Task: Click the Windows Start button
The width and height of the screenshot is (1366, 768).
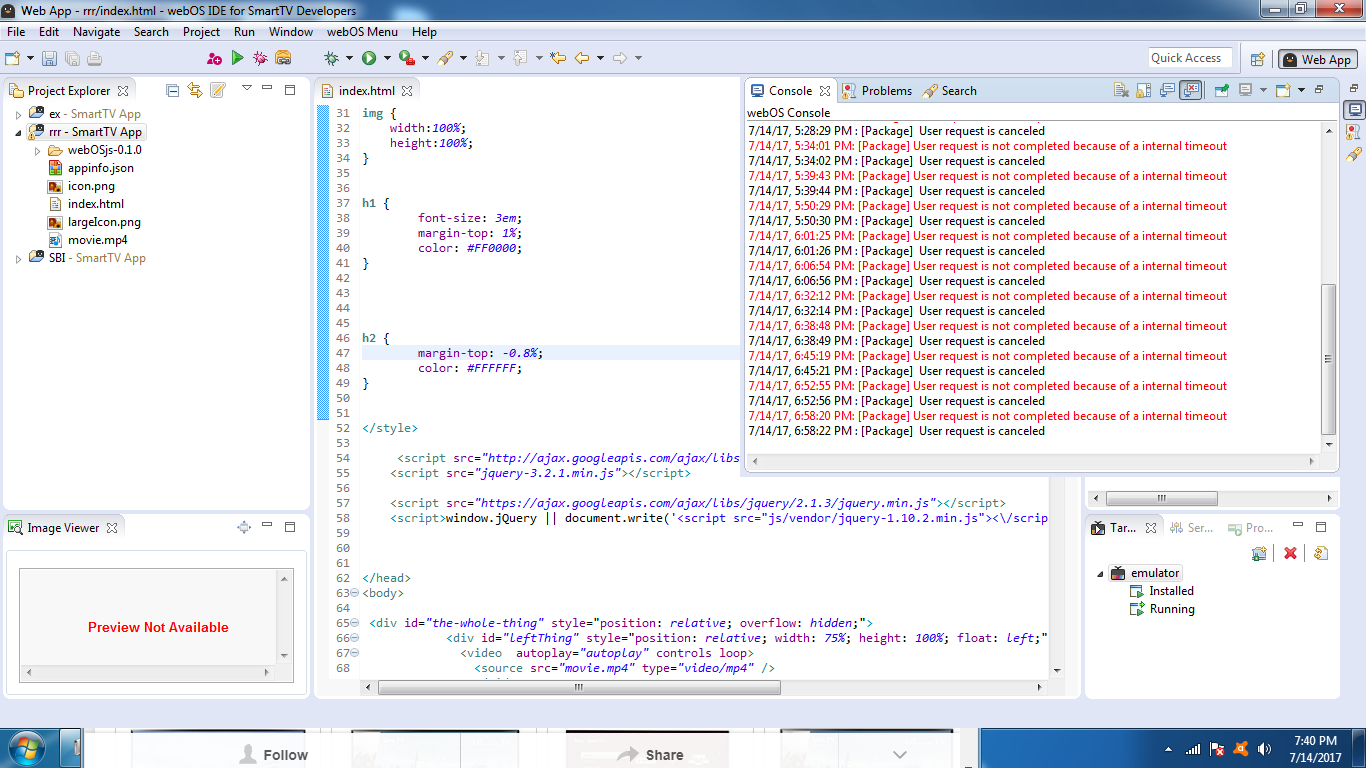Action: click(x=25, y=749)
